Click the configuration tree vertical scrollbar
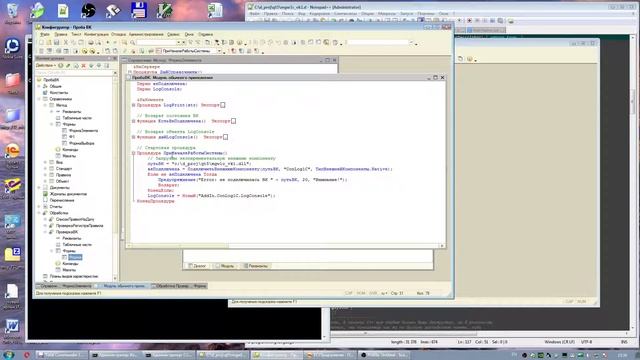Viewport: 640px width, 360px height. 115,176
